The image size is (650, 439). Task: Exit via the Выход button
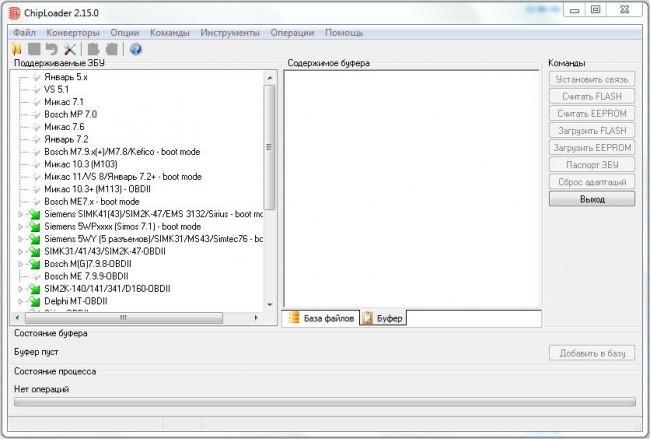click(592, 199)
